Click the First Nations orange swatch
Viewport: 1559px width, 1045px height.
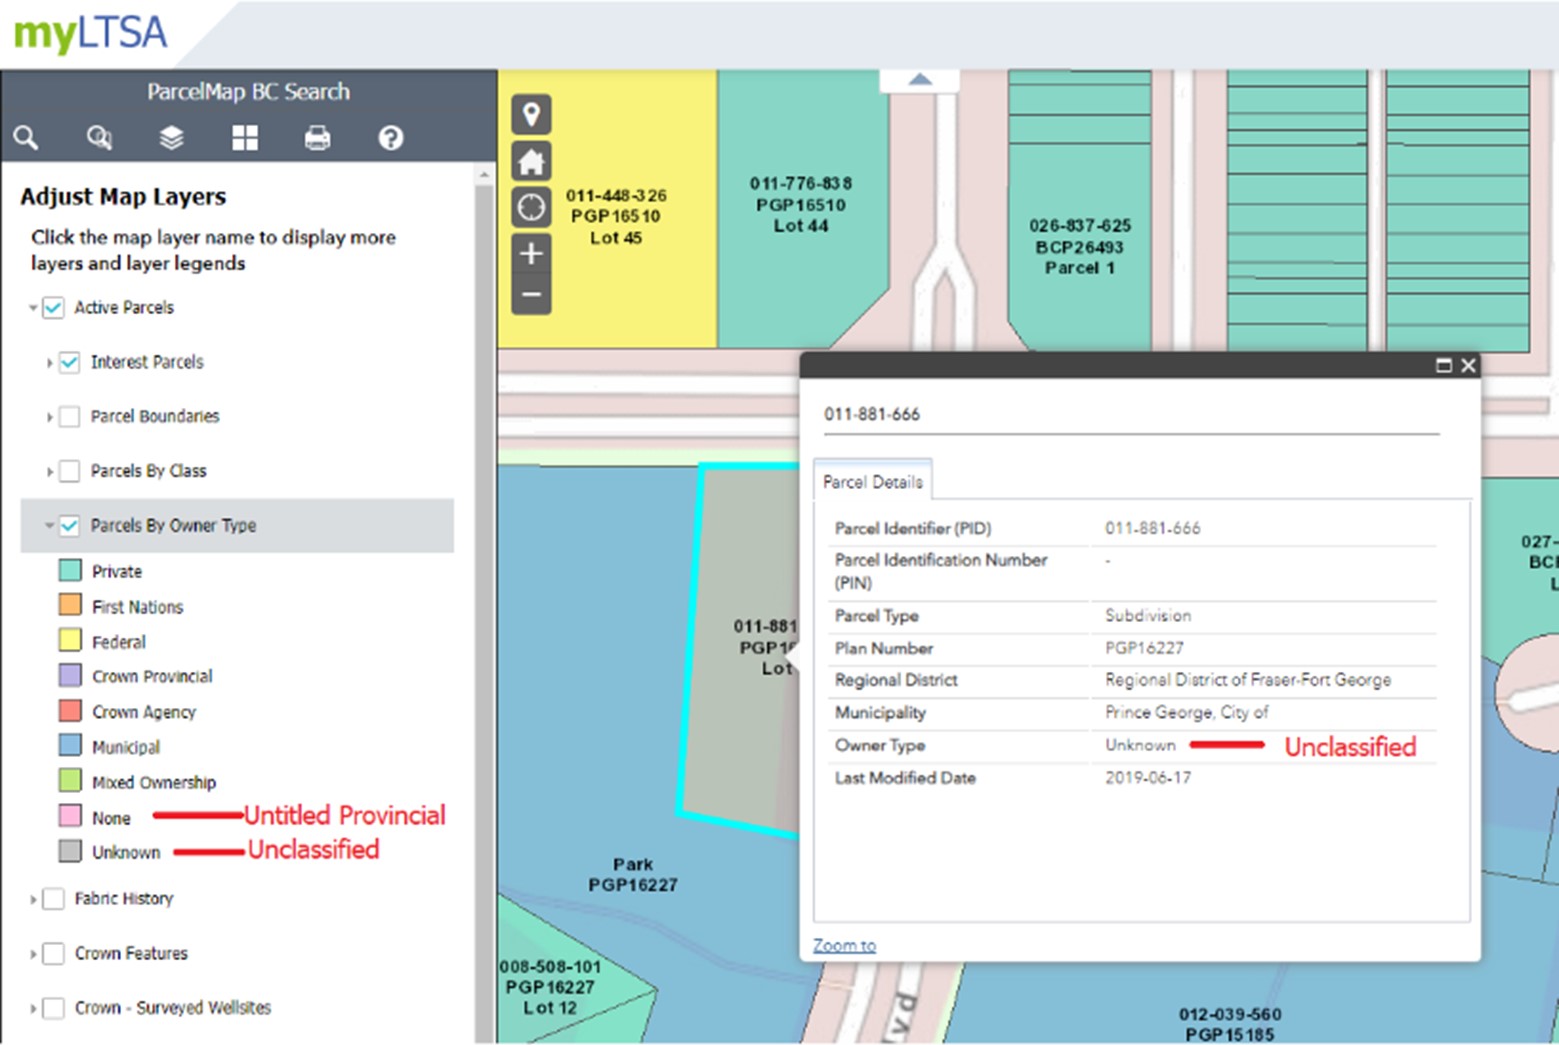point(70,605)
